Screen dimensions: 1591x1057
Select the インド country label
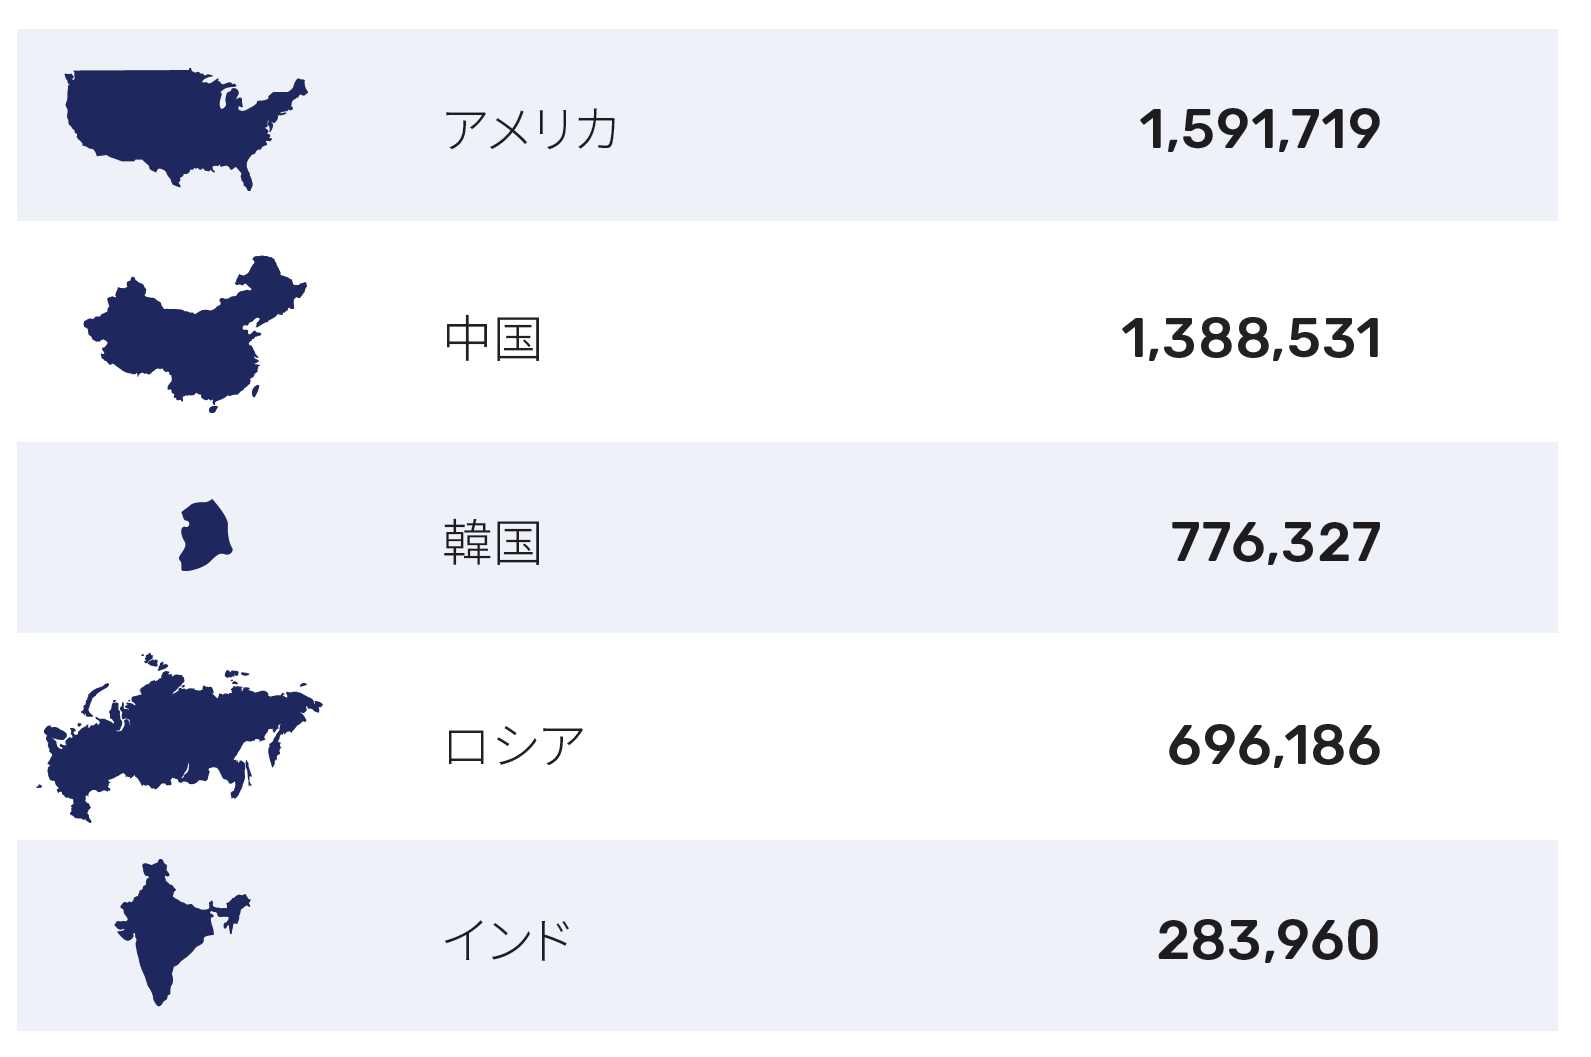[x=507, y=940]
